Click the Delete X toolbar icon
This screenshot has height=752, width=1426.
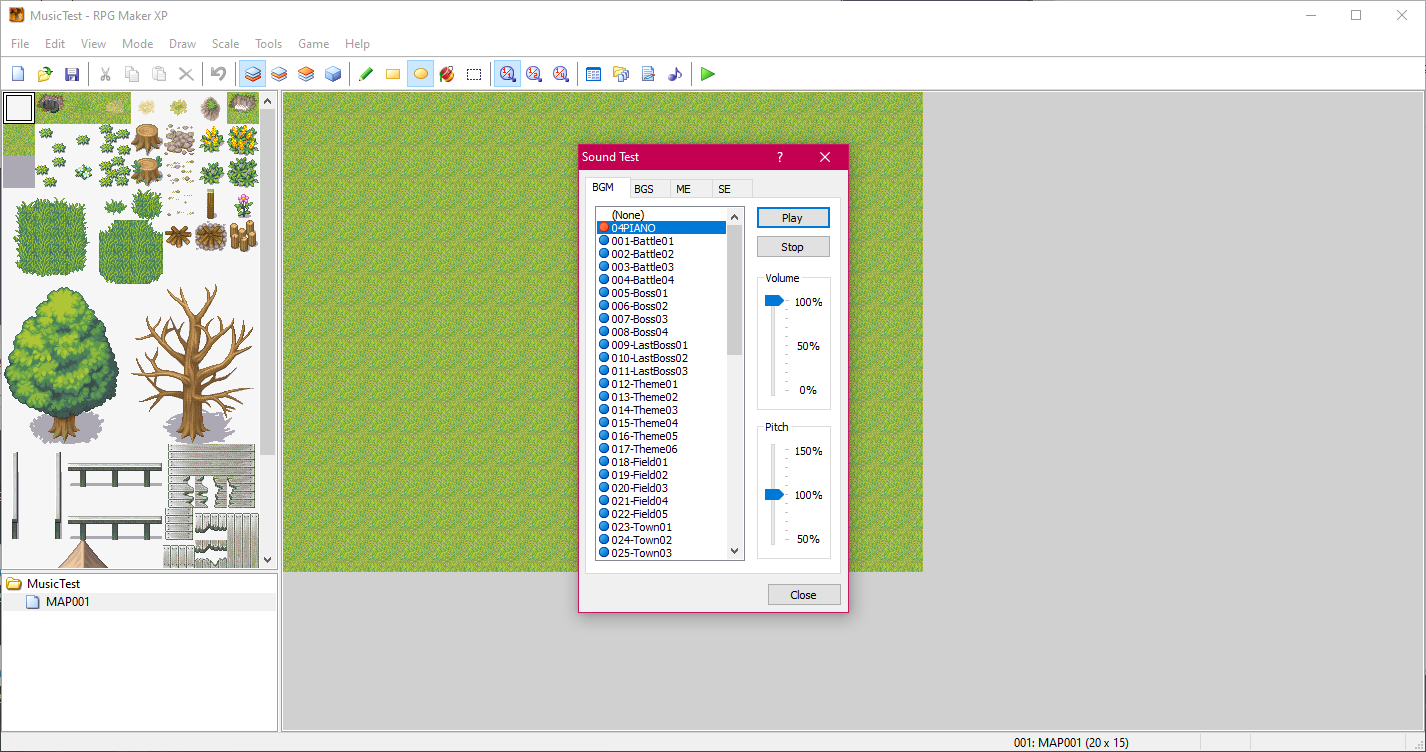click(x=186, y=74)
